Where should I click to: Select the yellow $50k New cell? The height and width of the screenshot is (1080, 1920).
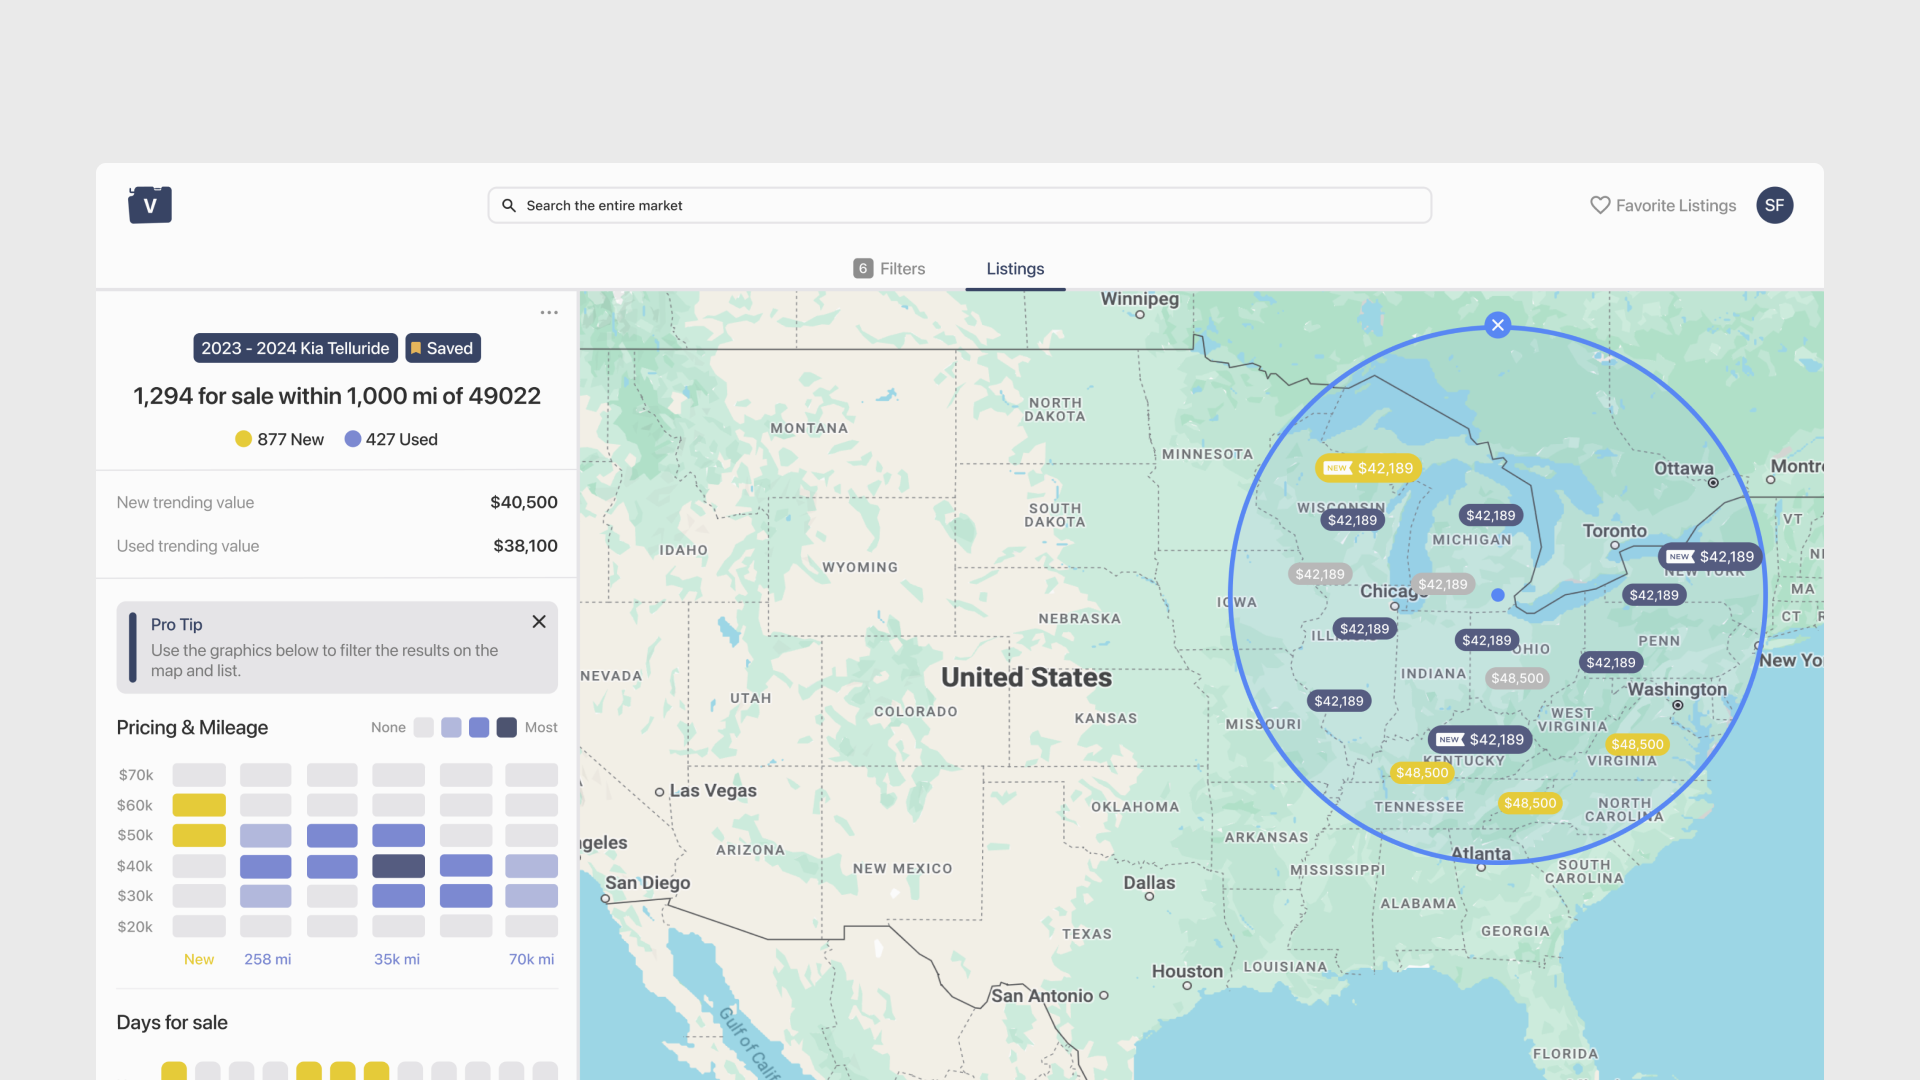pyautogui.click(x=199, y=835)
